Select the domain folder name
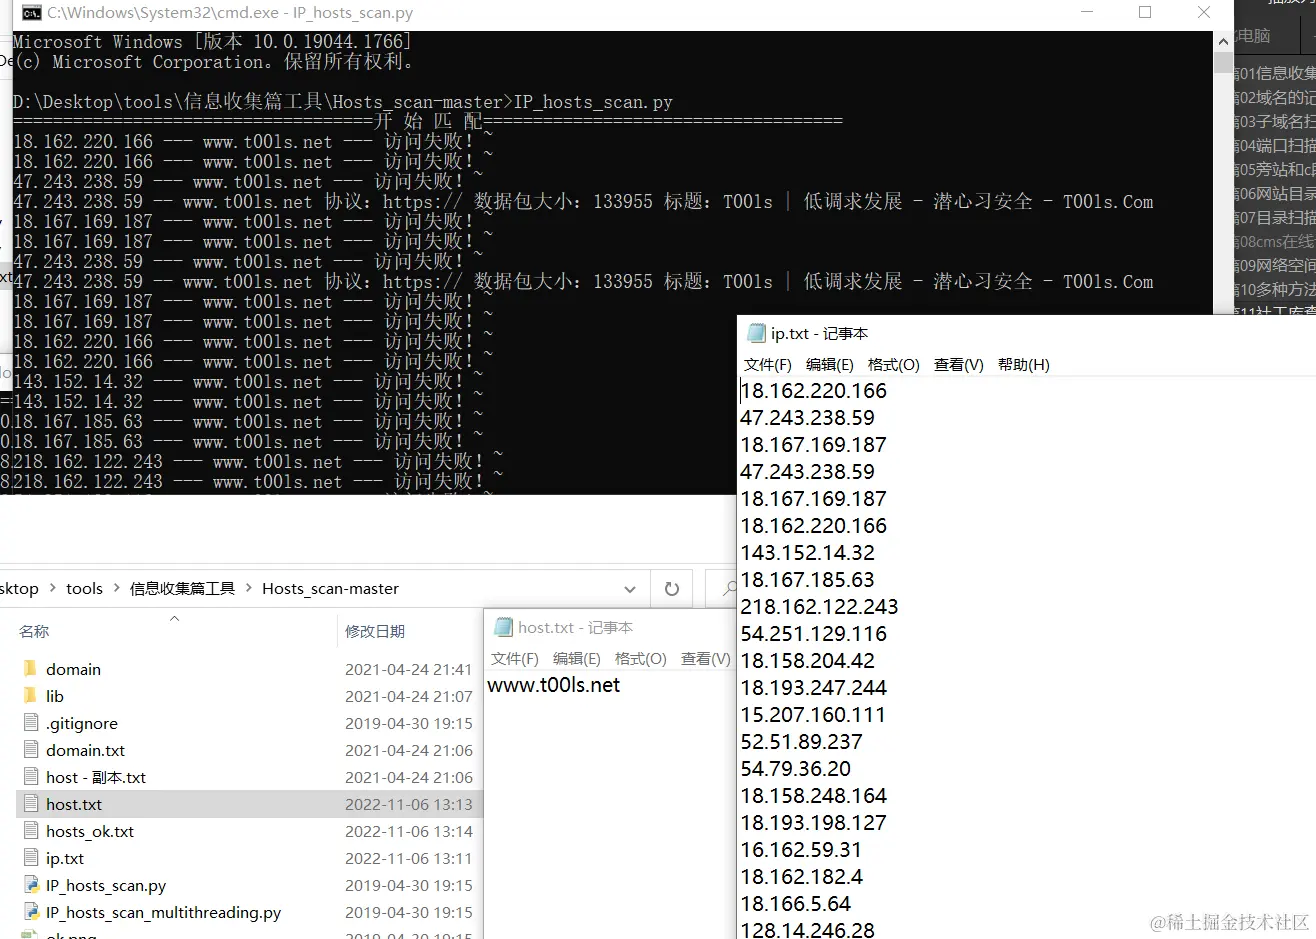Viewport: 1316px width, 939px height. click(x=73, y=669)
